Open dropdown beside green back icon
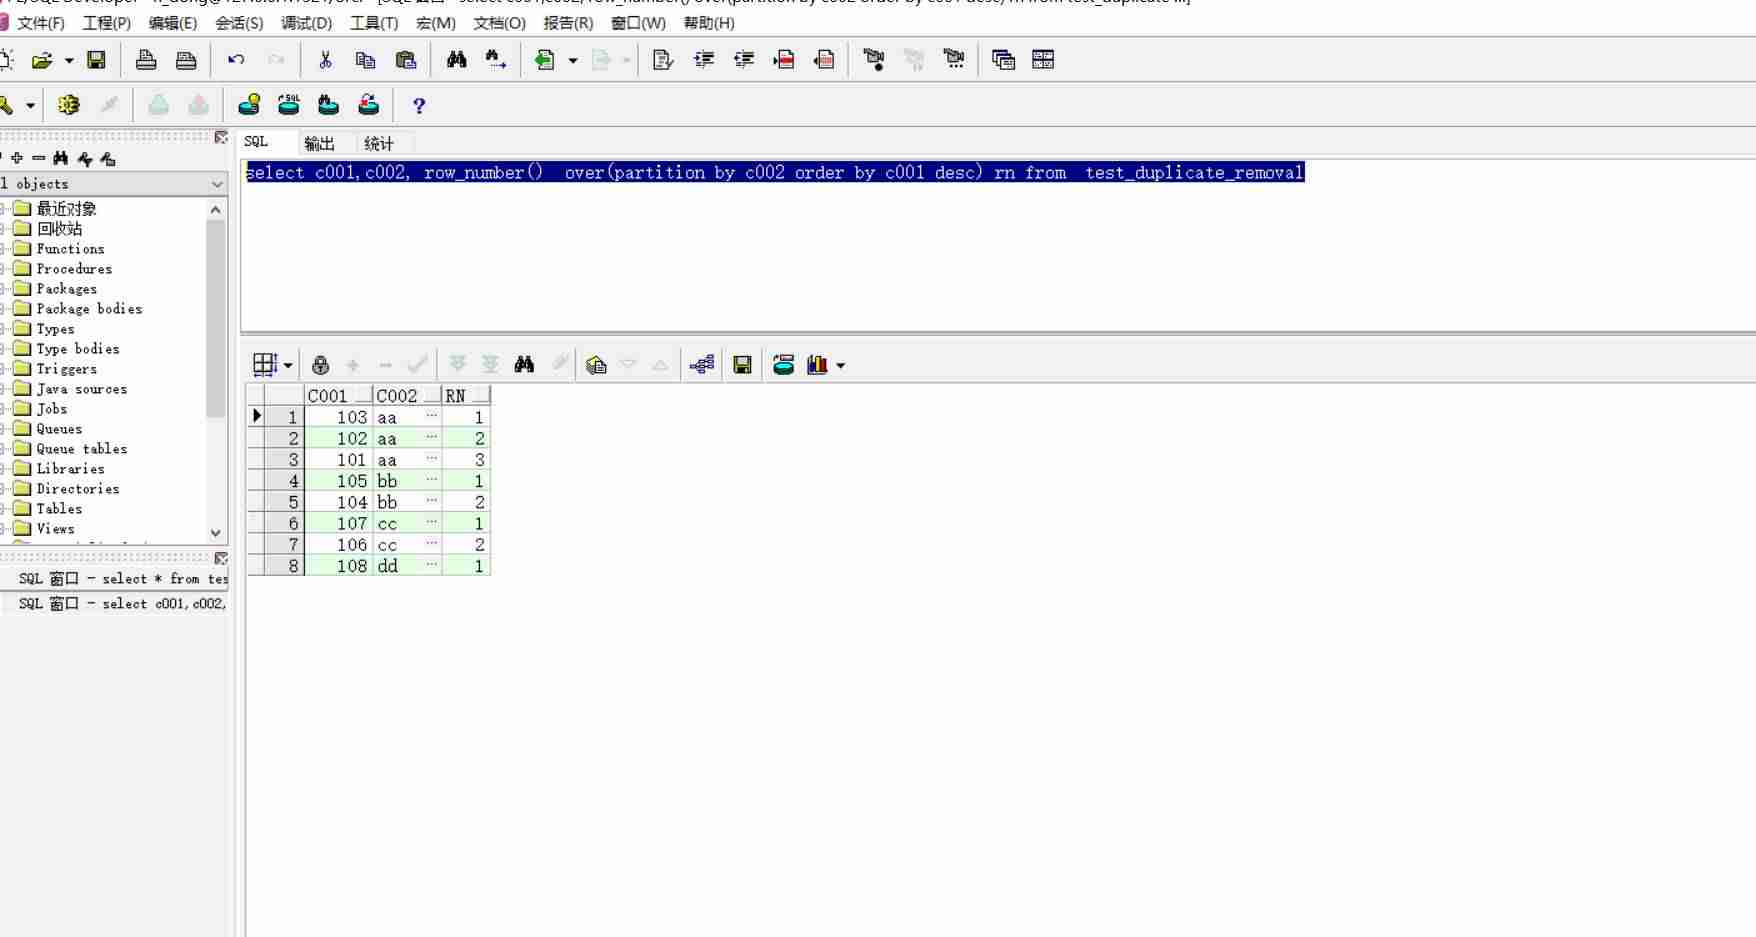 point(573,61)
